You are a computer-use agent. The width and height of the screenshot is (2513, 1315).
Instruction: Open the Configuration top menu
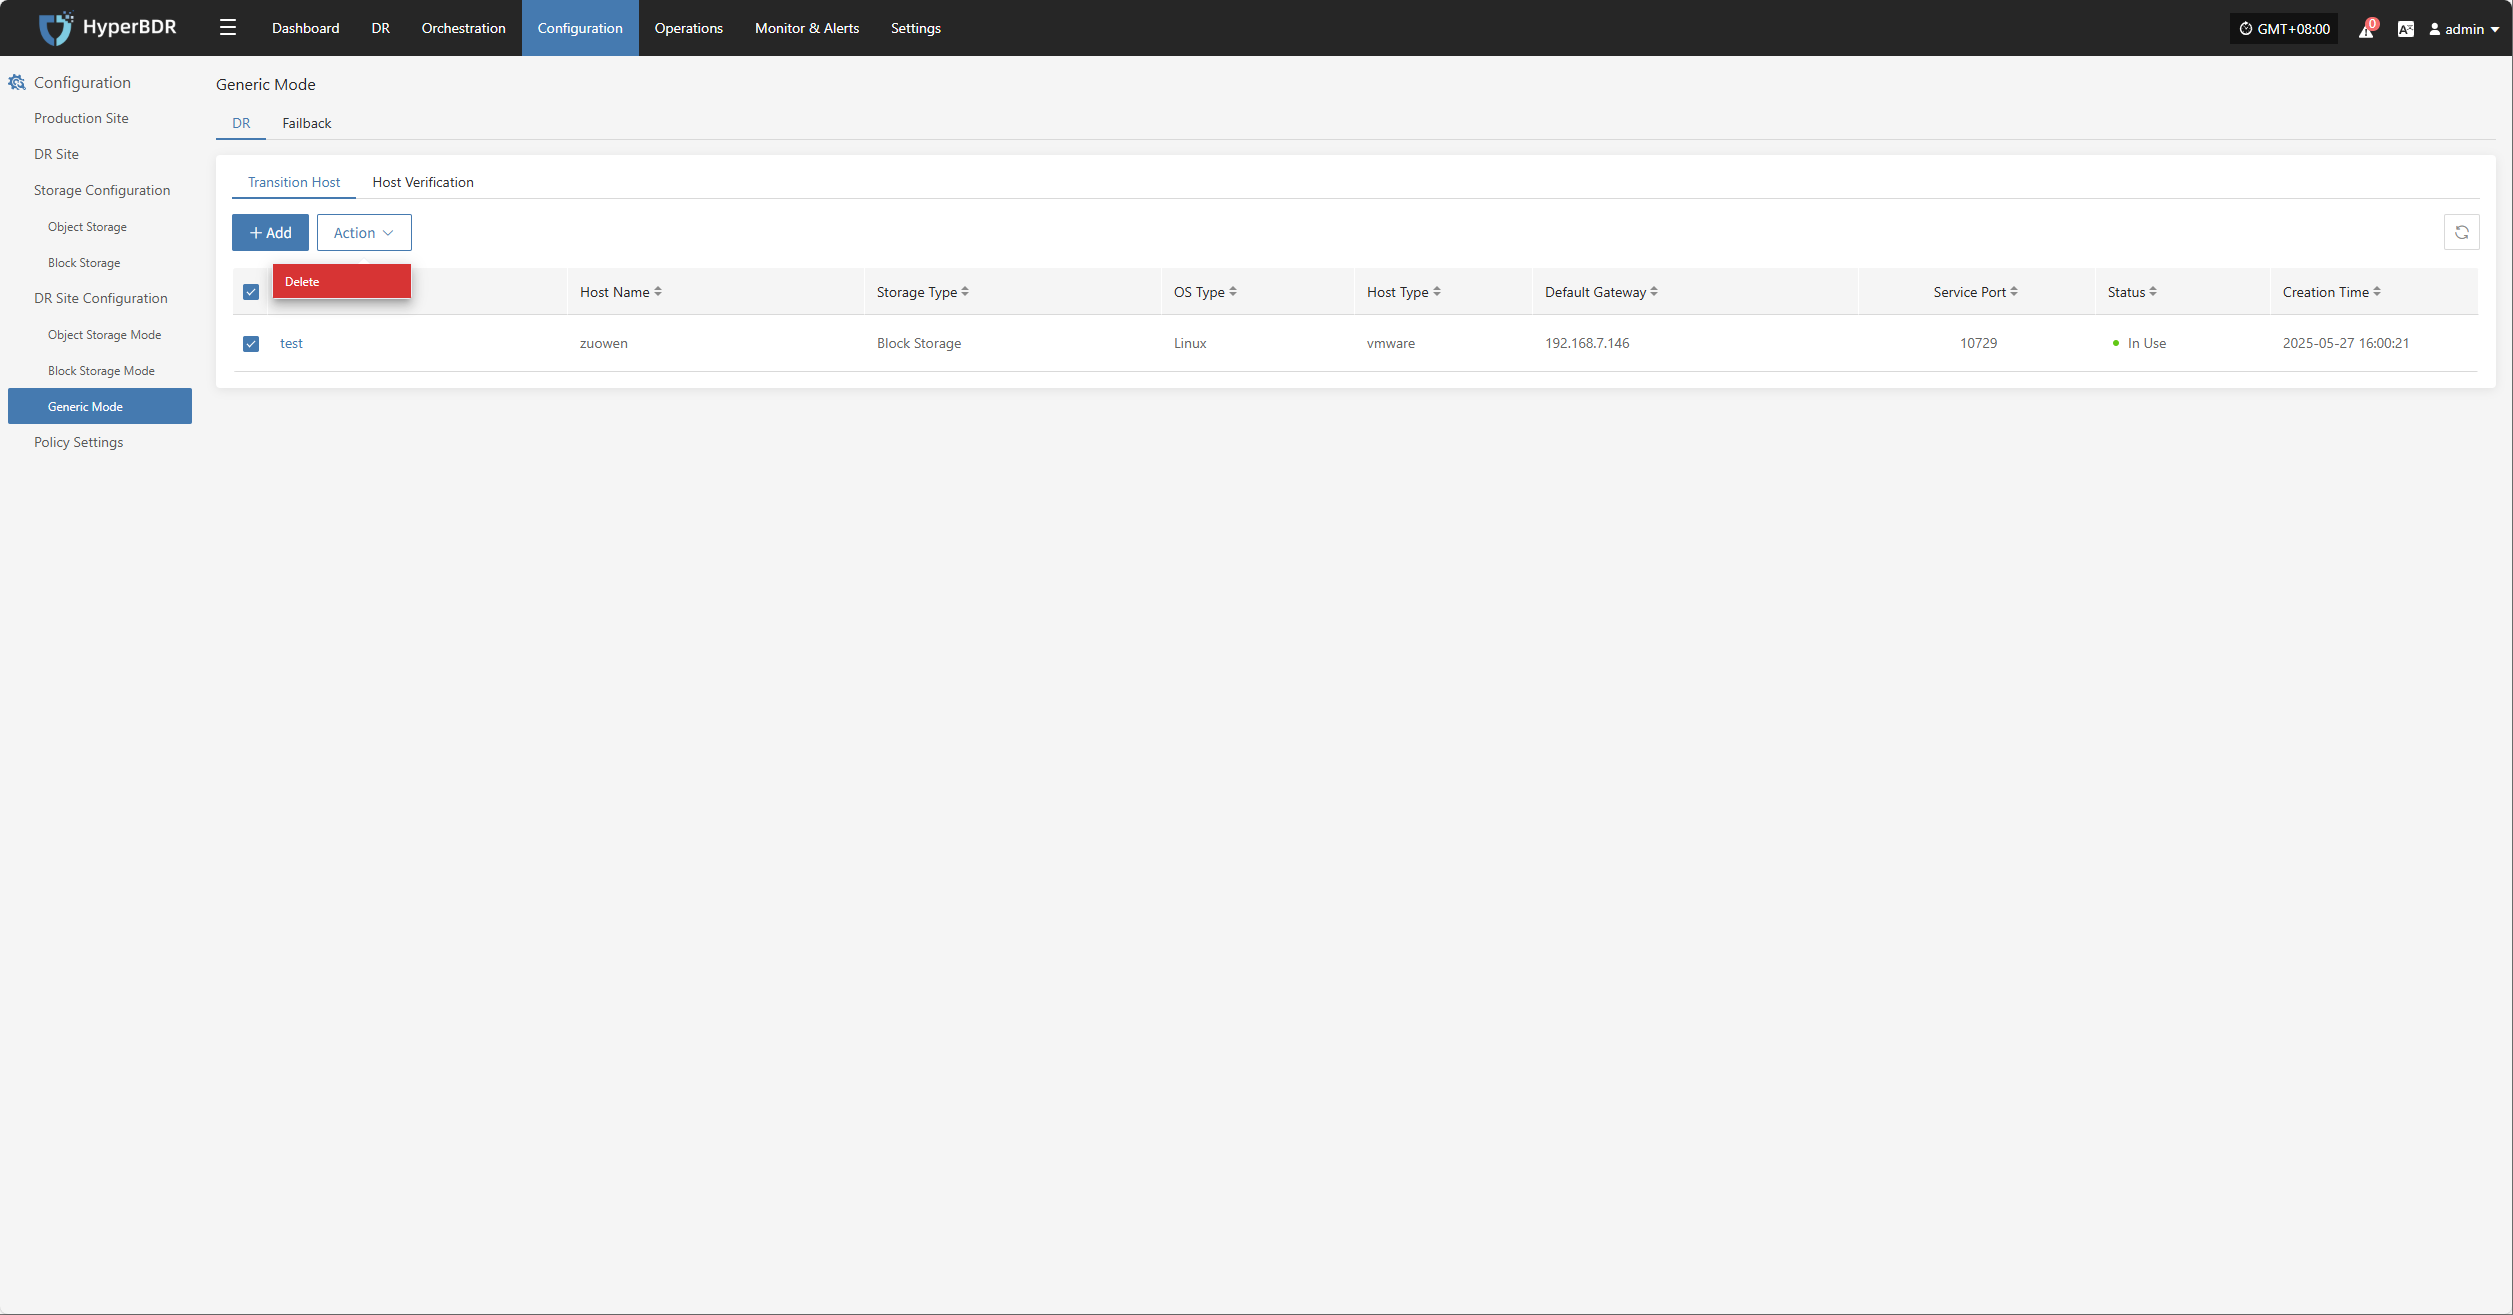pyautogui.click(x=580, y=28)
